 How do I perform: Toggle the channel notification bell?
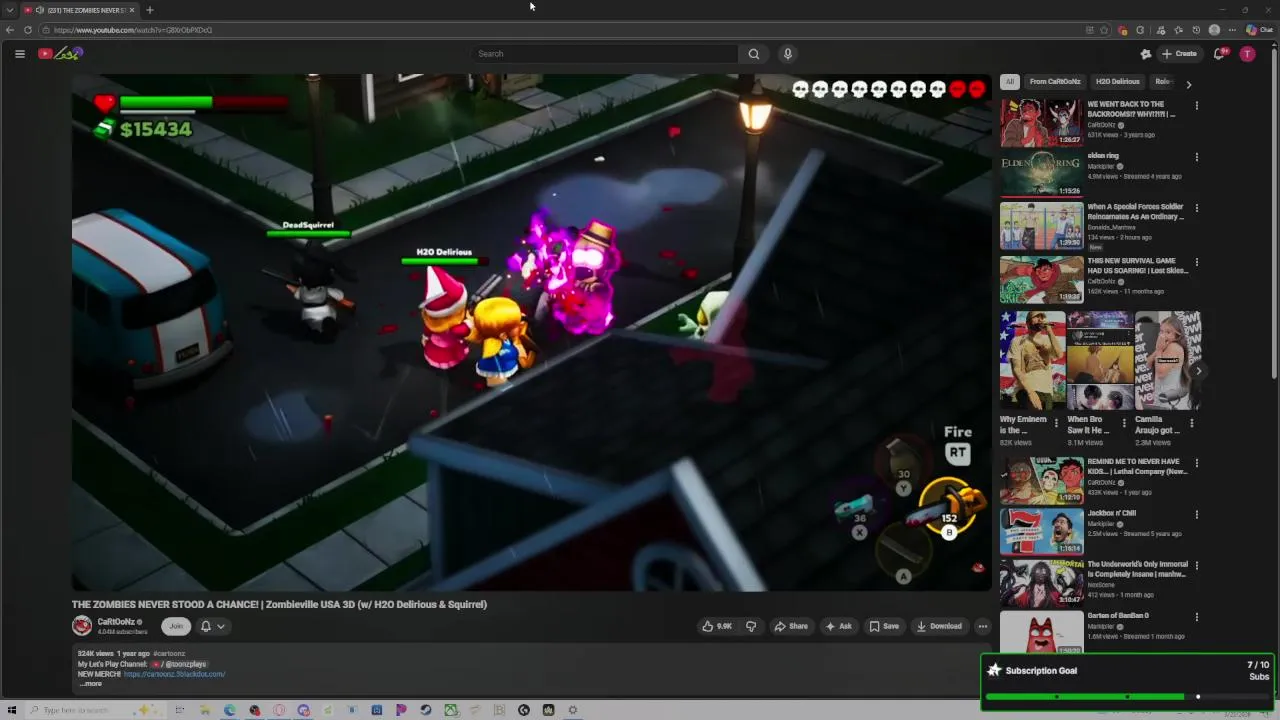(205, 626)
